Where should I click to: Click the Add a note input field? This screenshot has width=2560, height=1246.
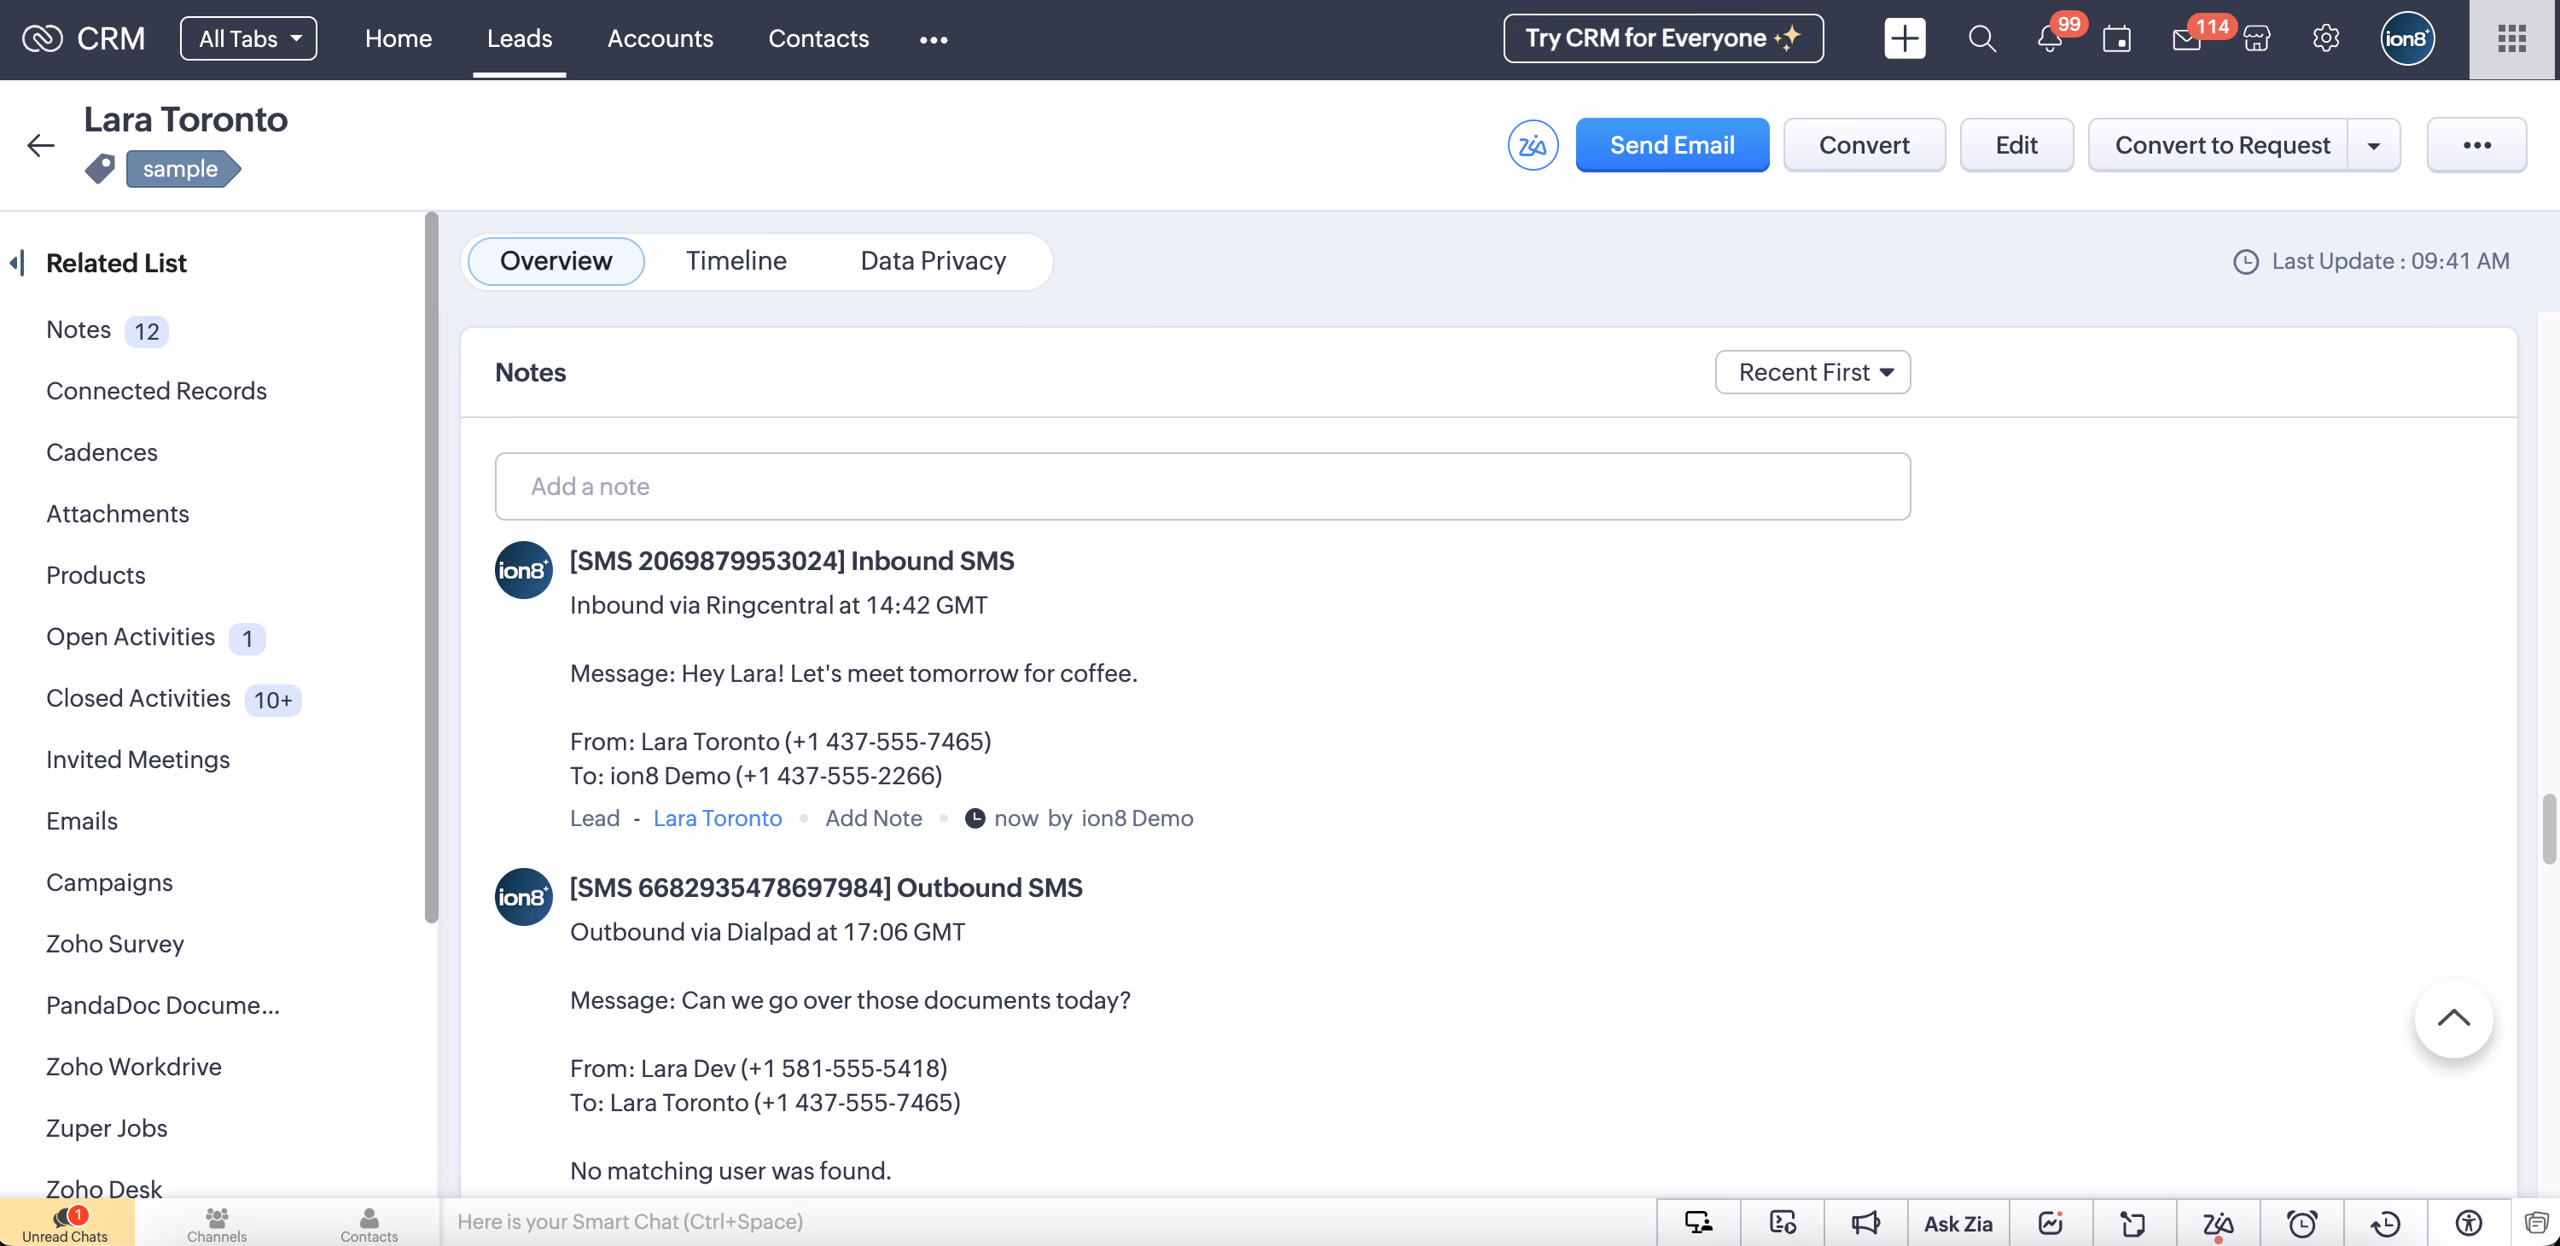1200,486
